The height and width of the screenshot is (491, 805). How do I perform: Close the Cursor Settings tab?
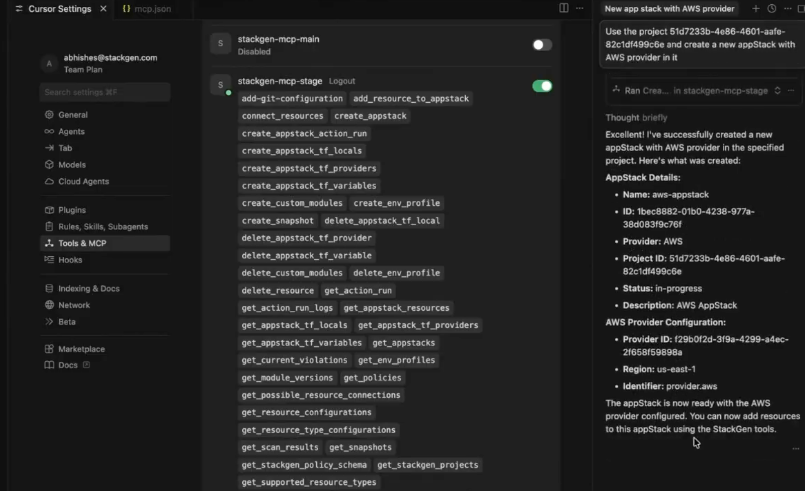pos(103,9)
